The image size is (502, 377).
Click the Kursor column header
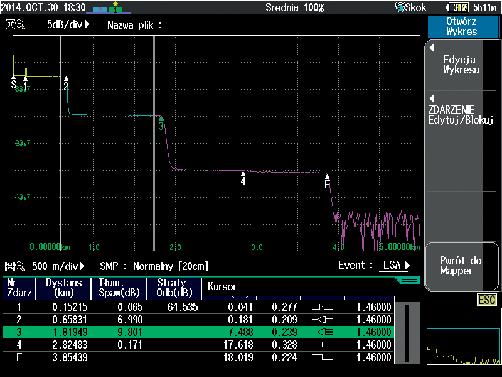tap(221, 287)
